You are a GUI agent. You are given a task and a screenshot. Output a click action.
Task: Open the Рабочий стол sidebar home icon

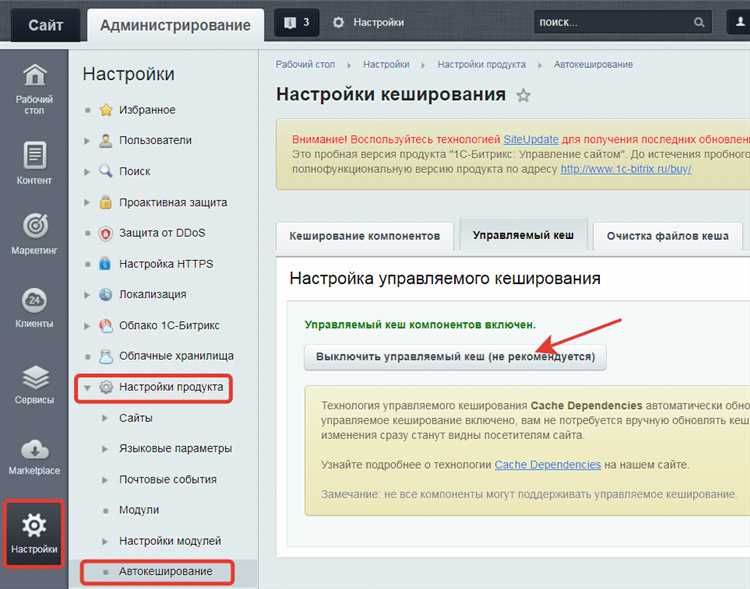(x=34, y=76)
